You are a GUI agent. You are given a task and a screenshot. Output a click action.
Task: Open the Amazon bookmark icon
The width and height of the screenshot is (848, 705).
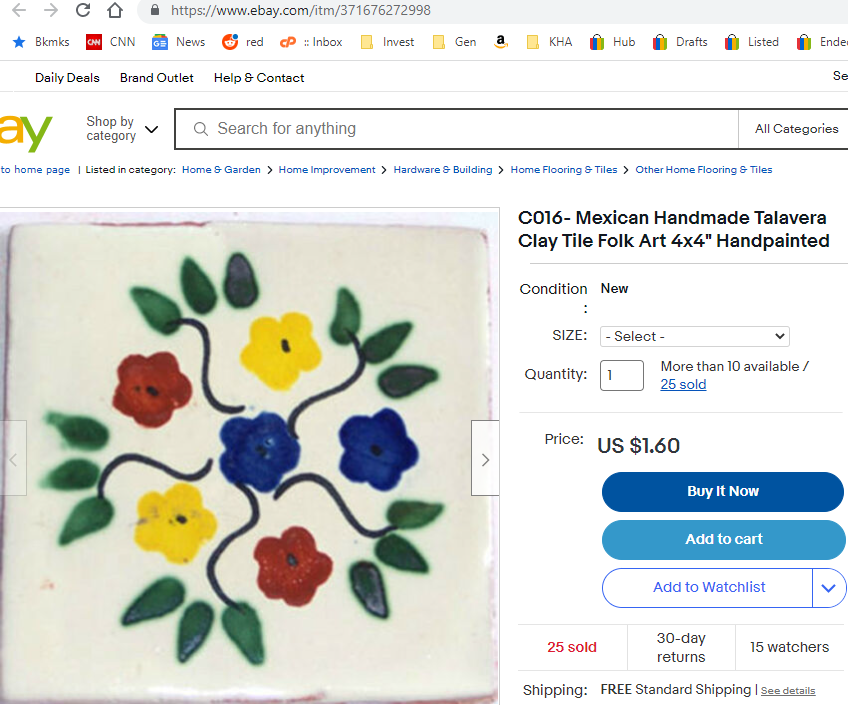click(499, 42)
